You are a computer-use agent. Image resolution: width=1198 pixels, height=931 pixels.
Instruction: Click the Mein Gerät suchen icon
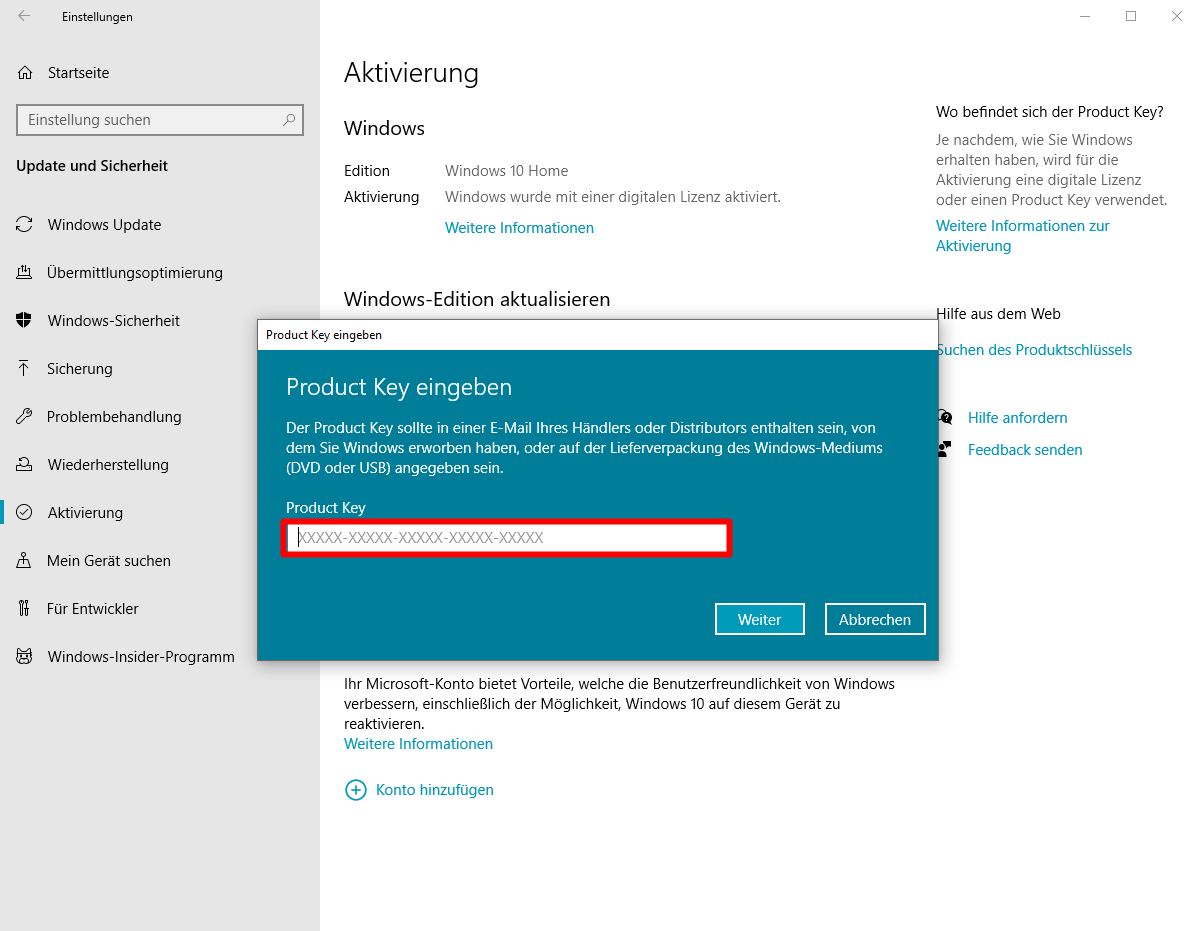[x=24, y=561]
